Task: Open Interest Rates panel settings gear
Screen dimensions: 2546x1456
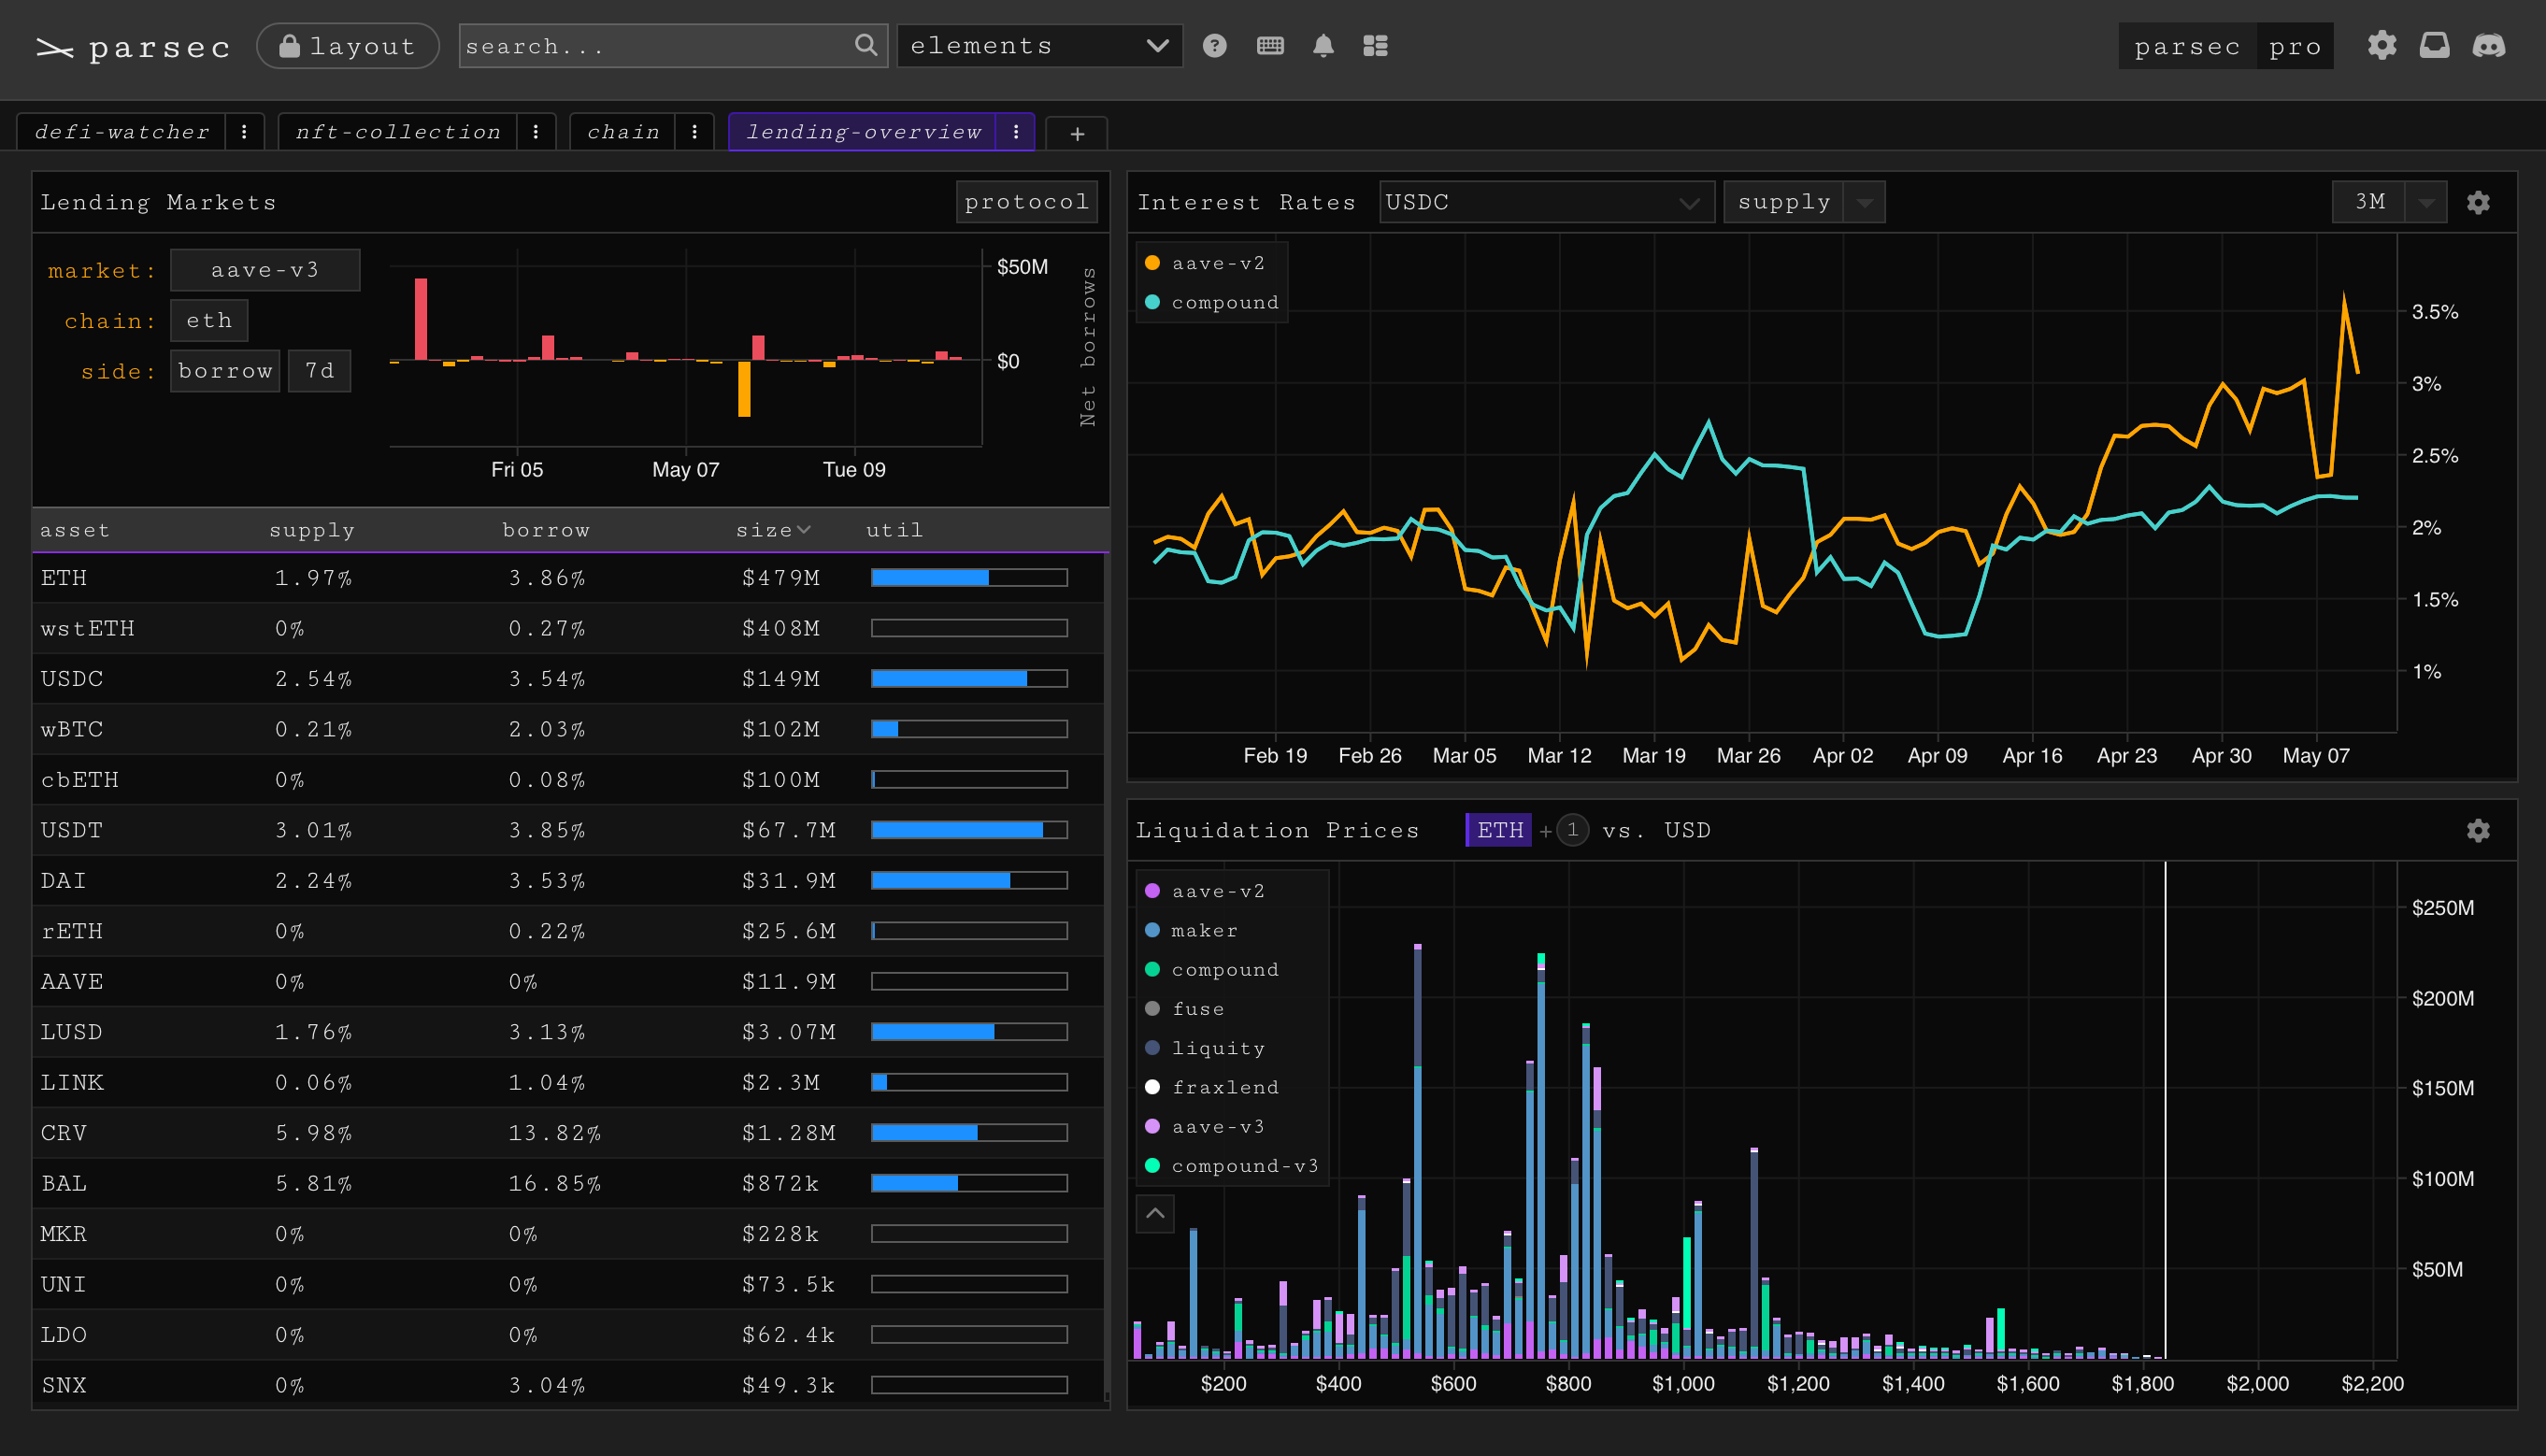Action: [x=2478, y=203]
